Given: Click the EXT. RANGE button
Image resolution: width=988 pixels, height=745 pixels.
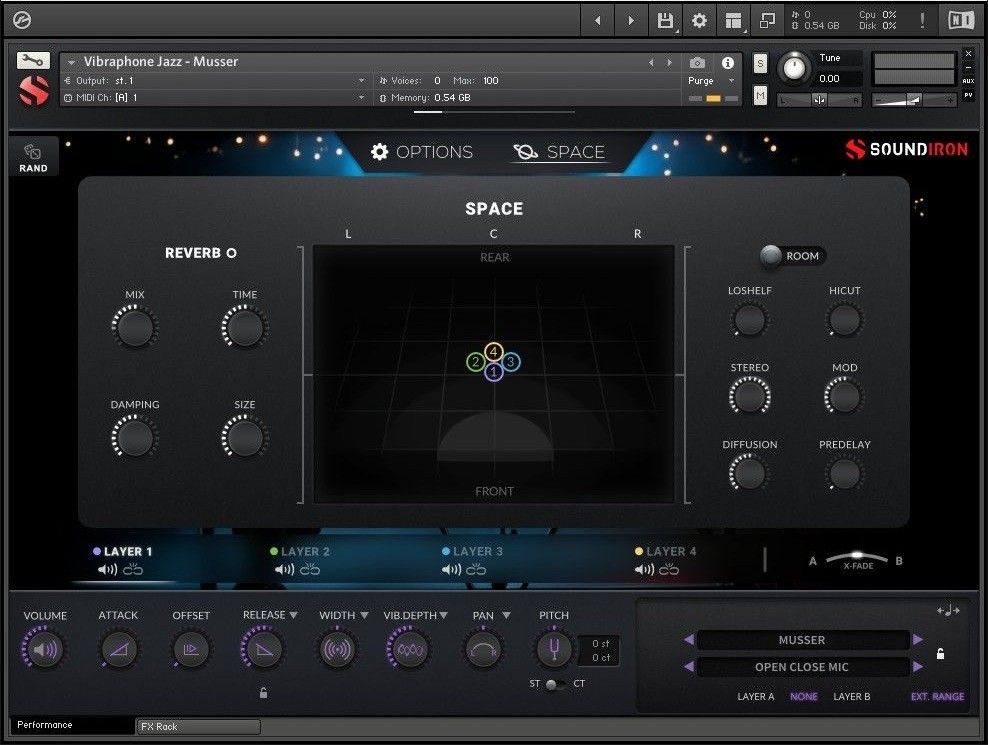Looking at the screenshot, I should tap(936, 696).
